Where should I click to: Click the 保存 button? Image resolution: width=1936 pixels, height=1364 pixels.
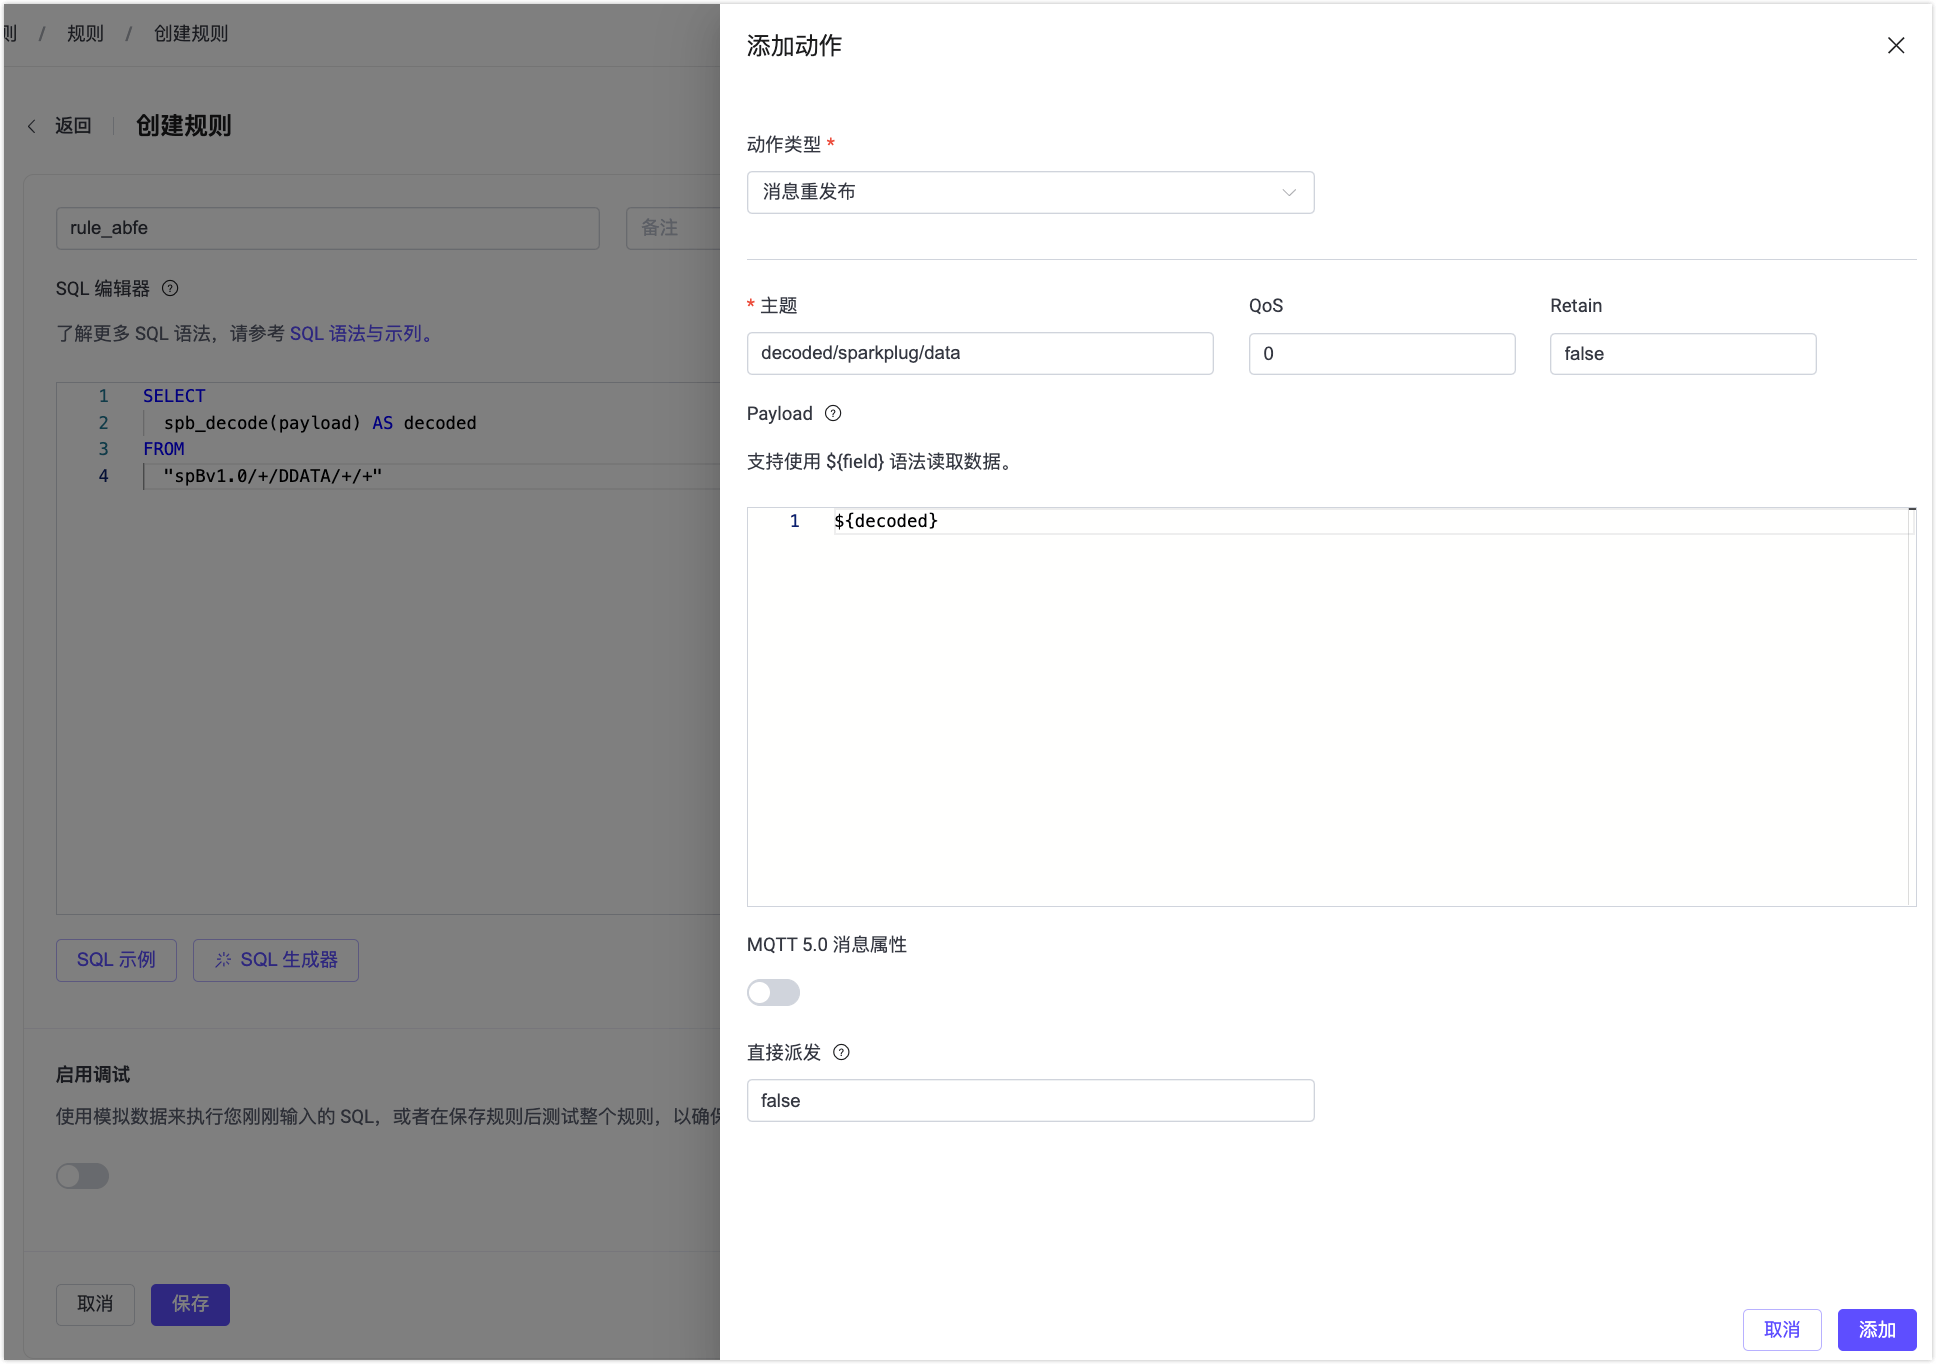[190, 1305]
